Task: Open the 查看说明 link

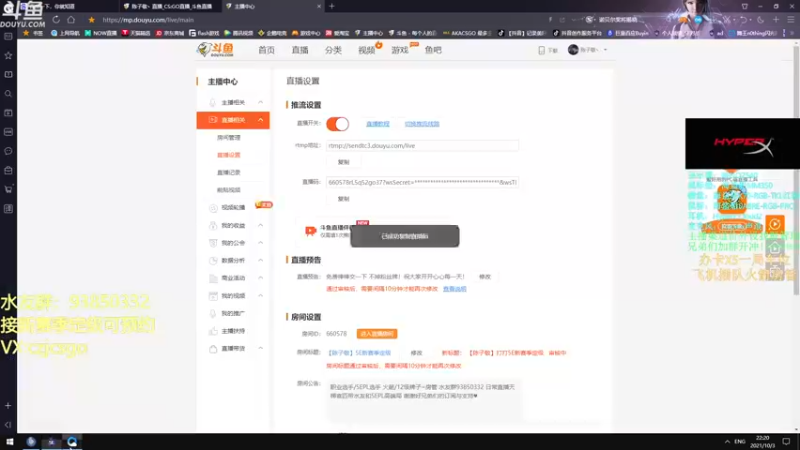Action: click(455, 289)
